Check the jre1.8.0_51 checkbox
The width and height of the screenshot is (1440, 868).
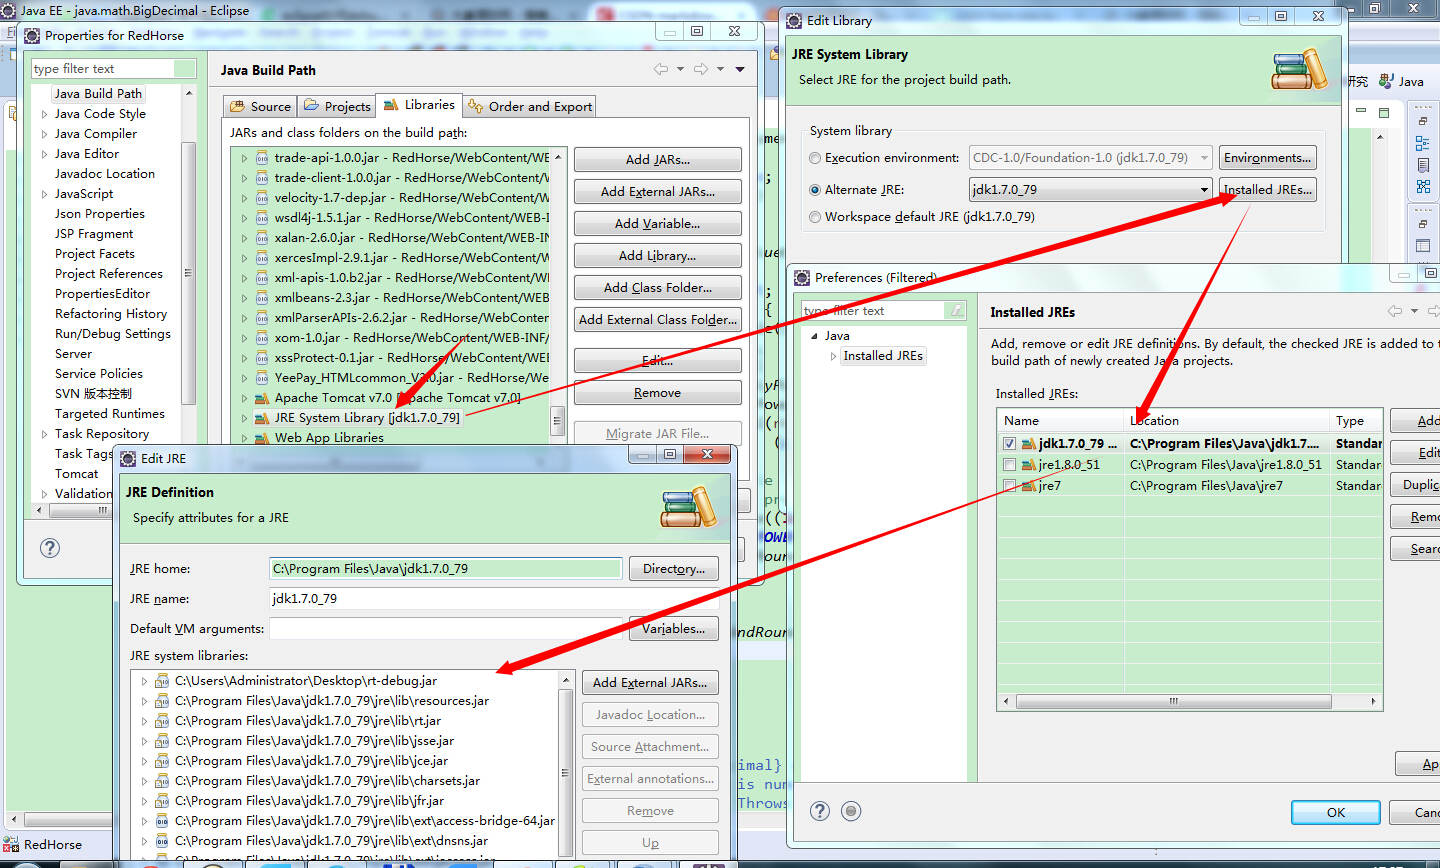click(1010, 465)
